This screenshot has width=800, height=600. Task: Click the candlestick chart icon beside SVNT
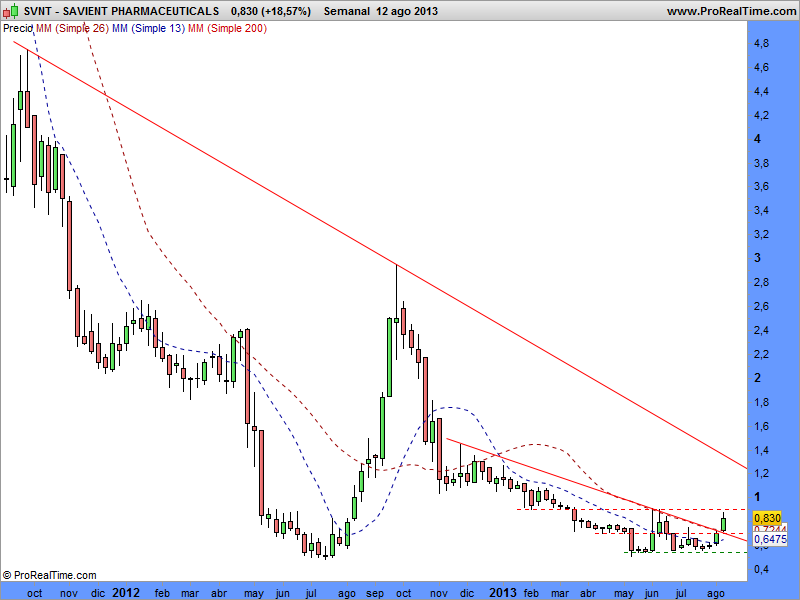(x=10, y=11)
